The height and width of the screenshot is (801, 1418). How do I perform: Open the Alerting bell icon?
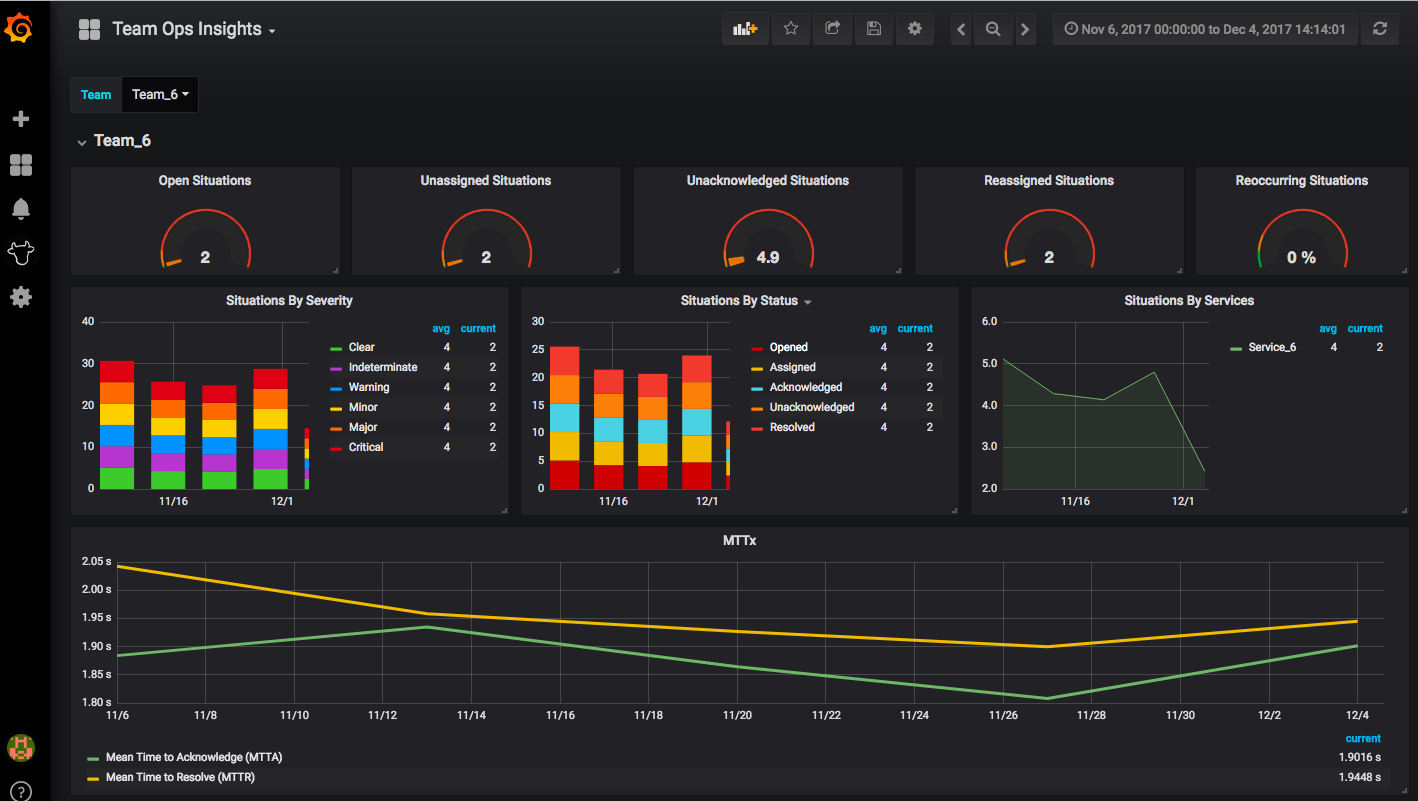point(20,208)
